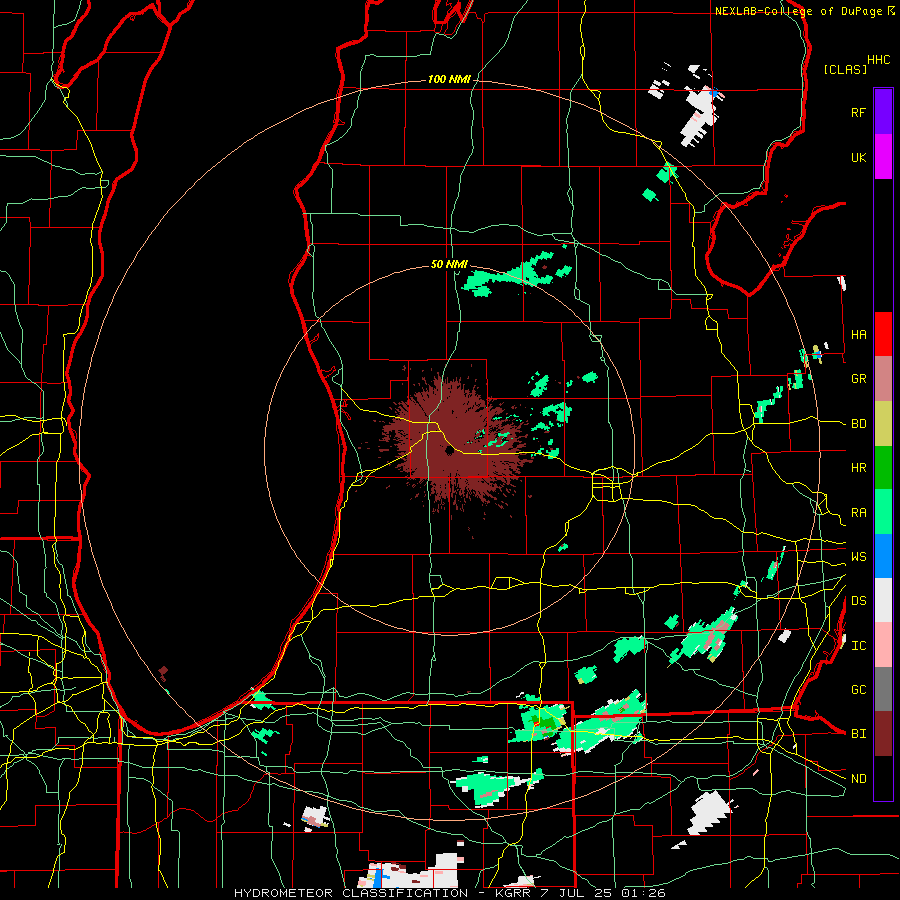Click the HHC product code text
The height and width of the screenshot is (900, 900).
pos(879,60)
